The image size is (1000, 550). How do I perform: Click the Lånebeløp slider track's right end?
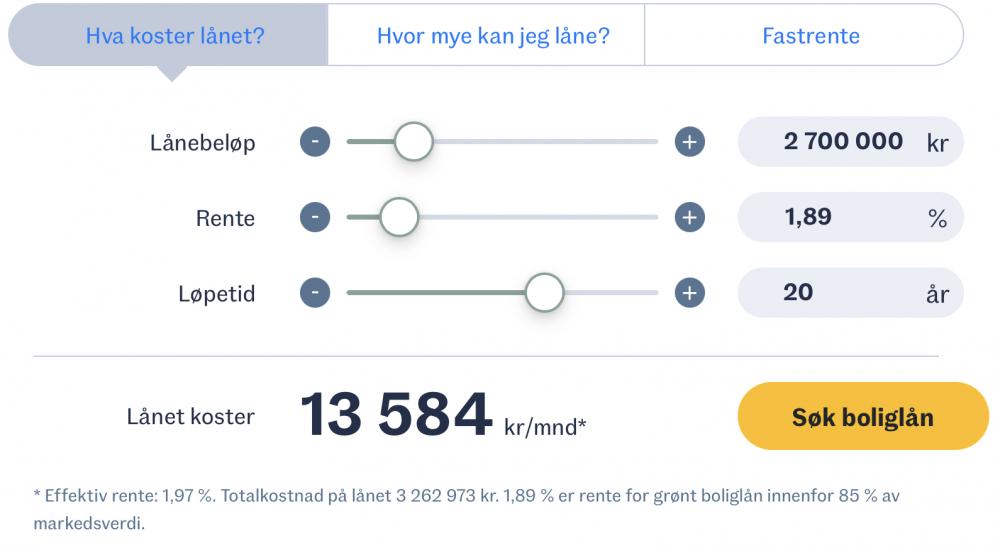pyautogui.click(x=652, y=142)
